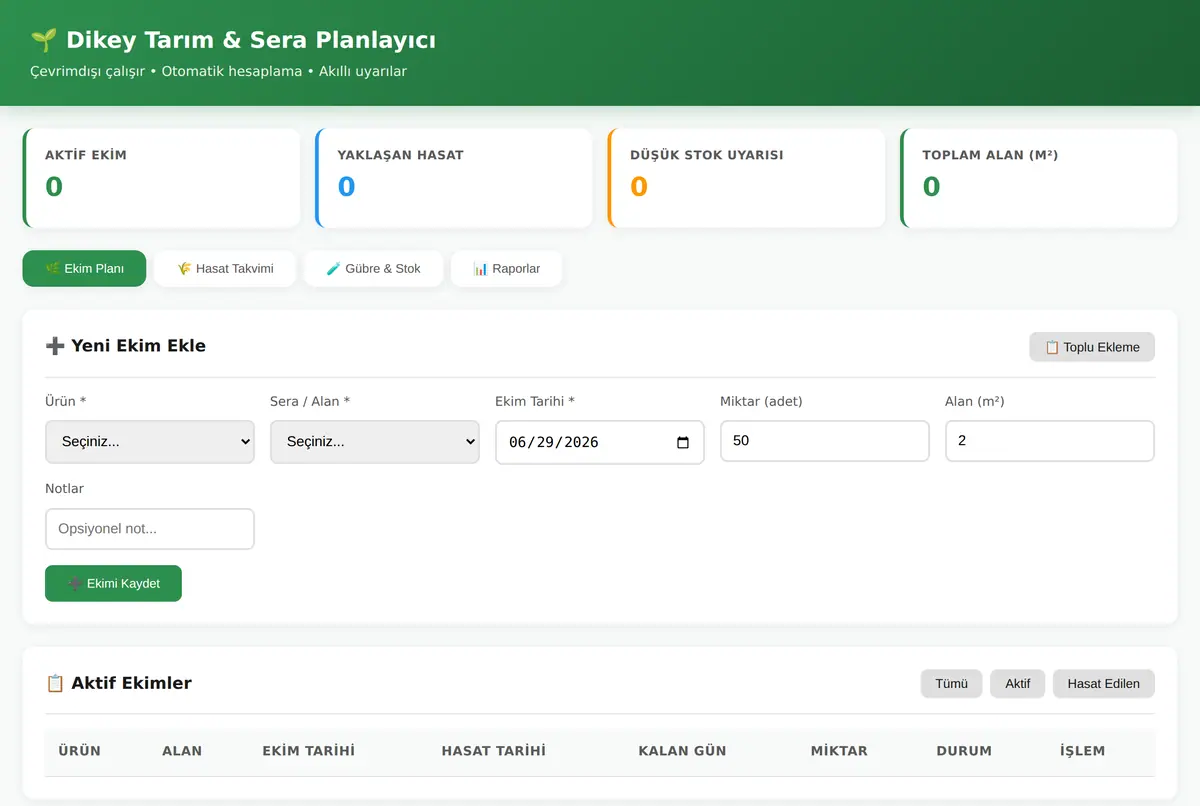Click the İŞLEM column header
The height and width of the screenshot is (806, 1200).
1083,751
